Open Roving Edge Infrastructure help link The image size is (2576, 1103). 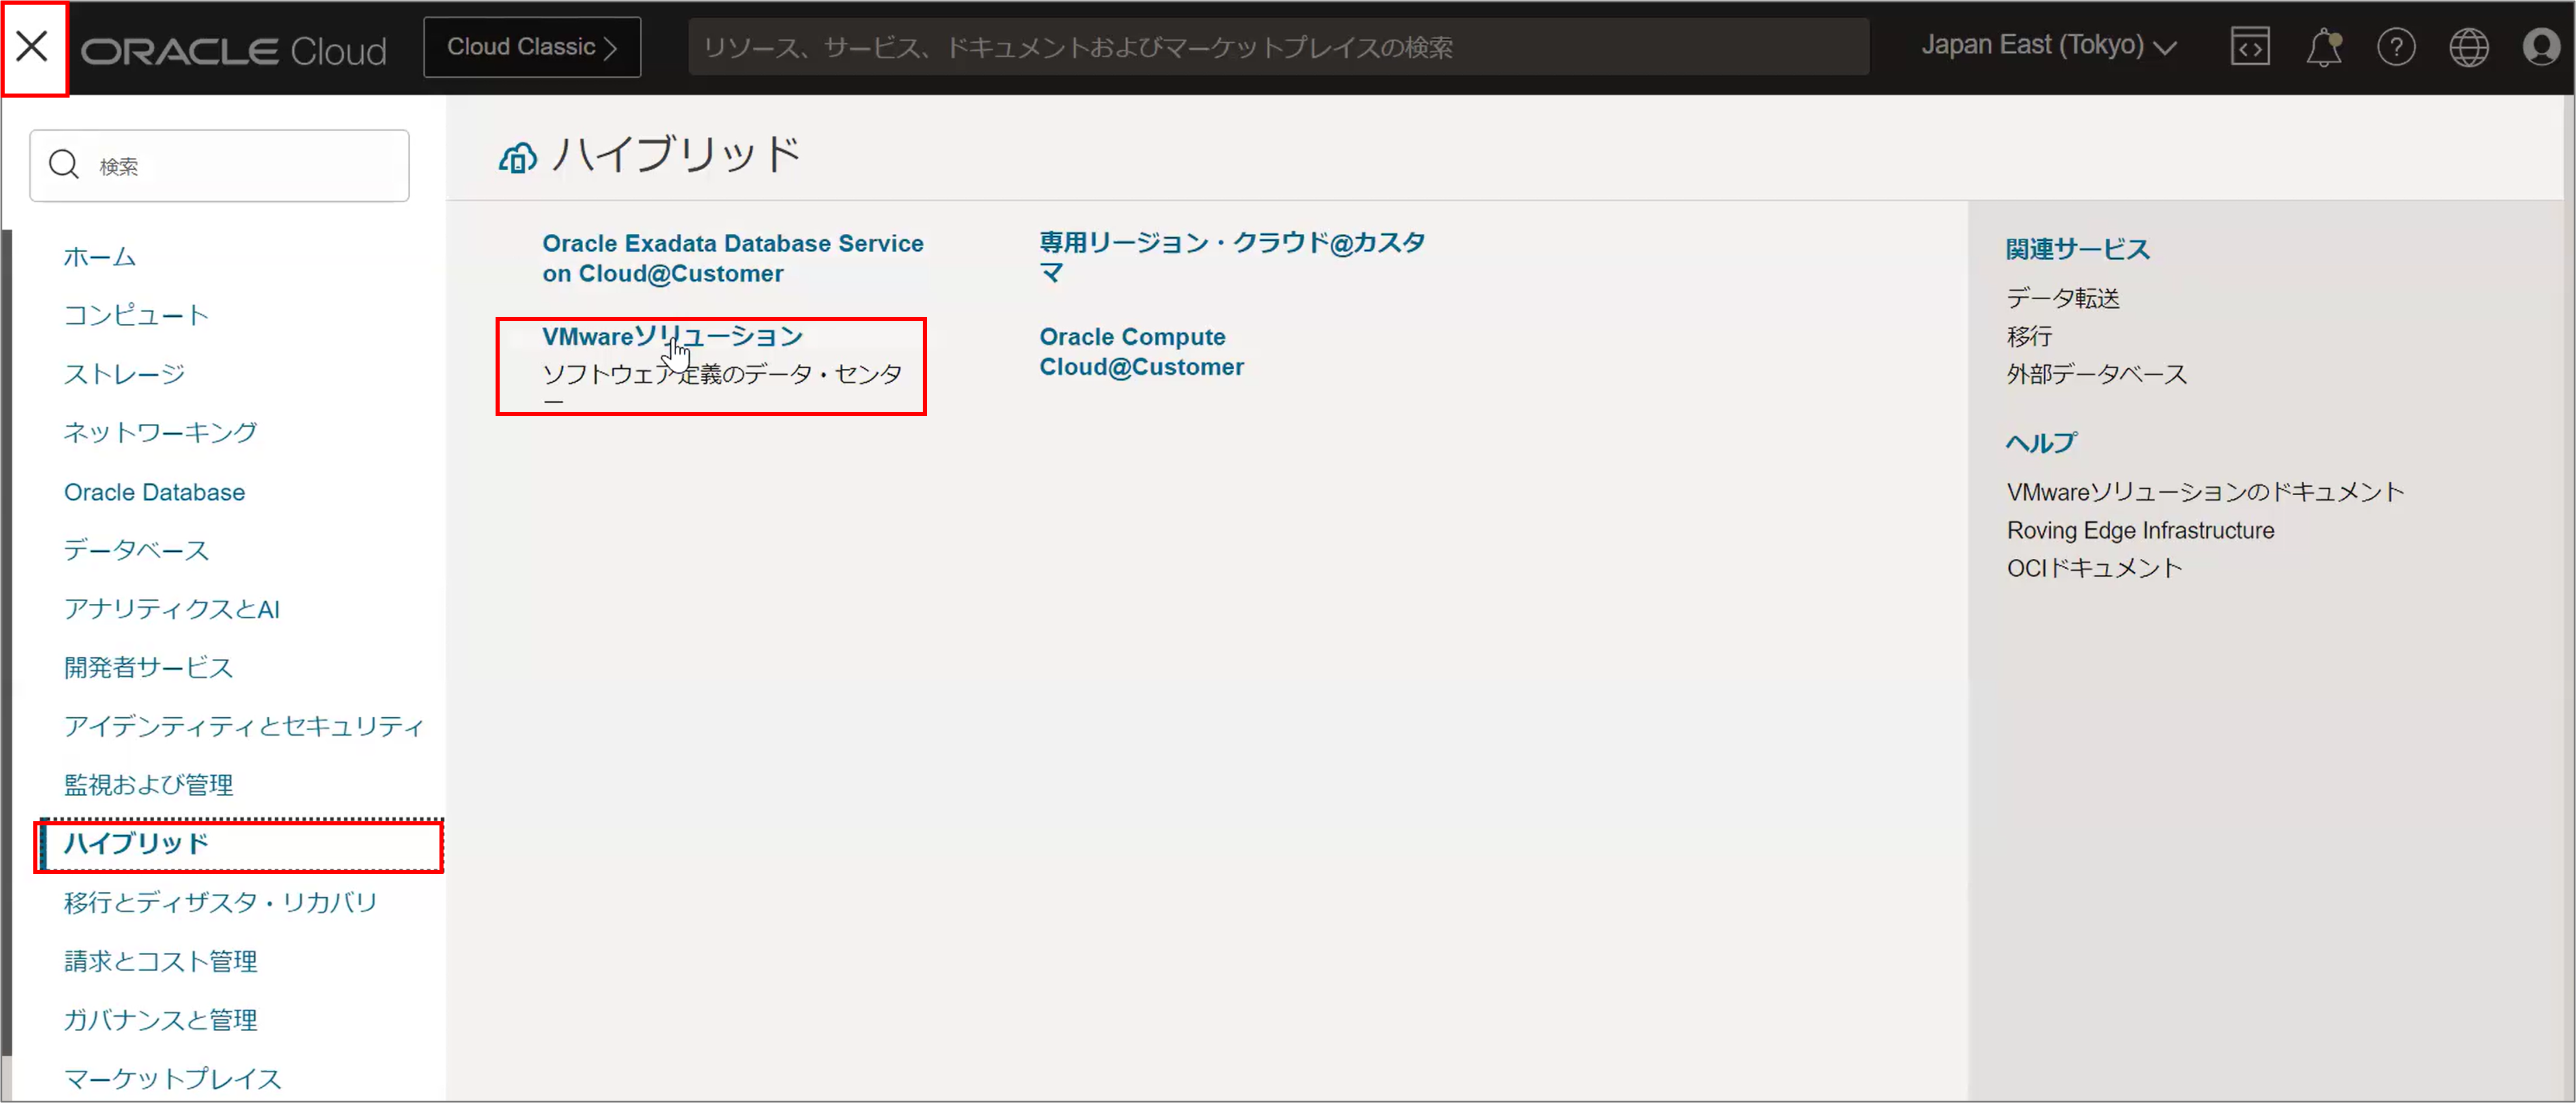(2140, 530)
